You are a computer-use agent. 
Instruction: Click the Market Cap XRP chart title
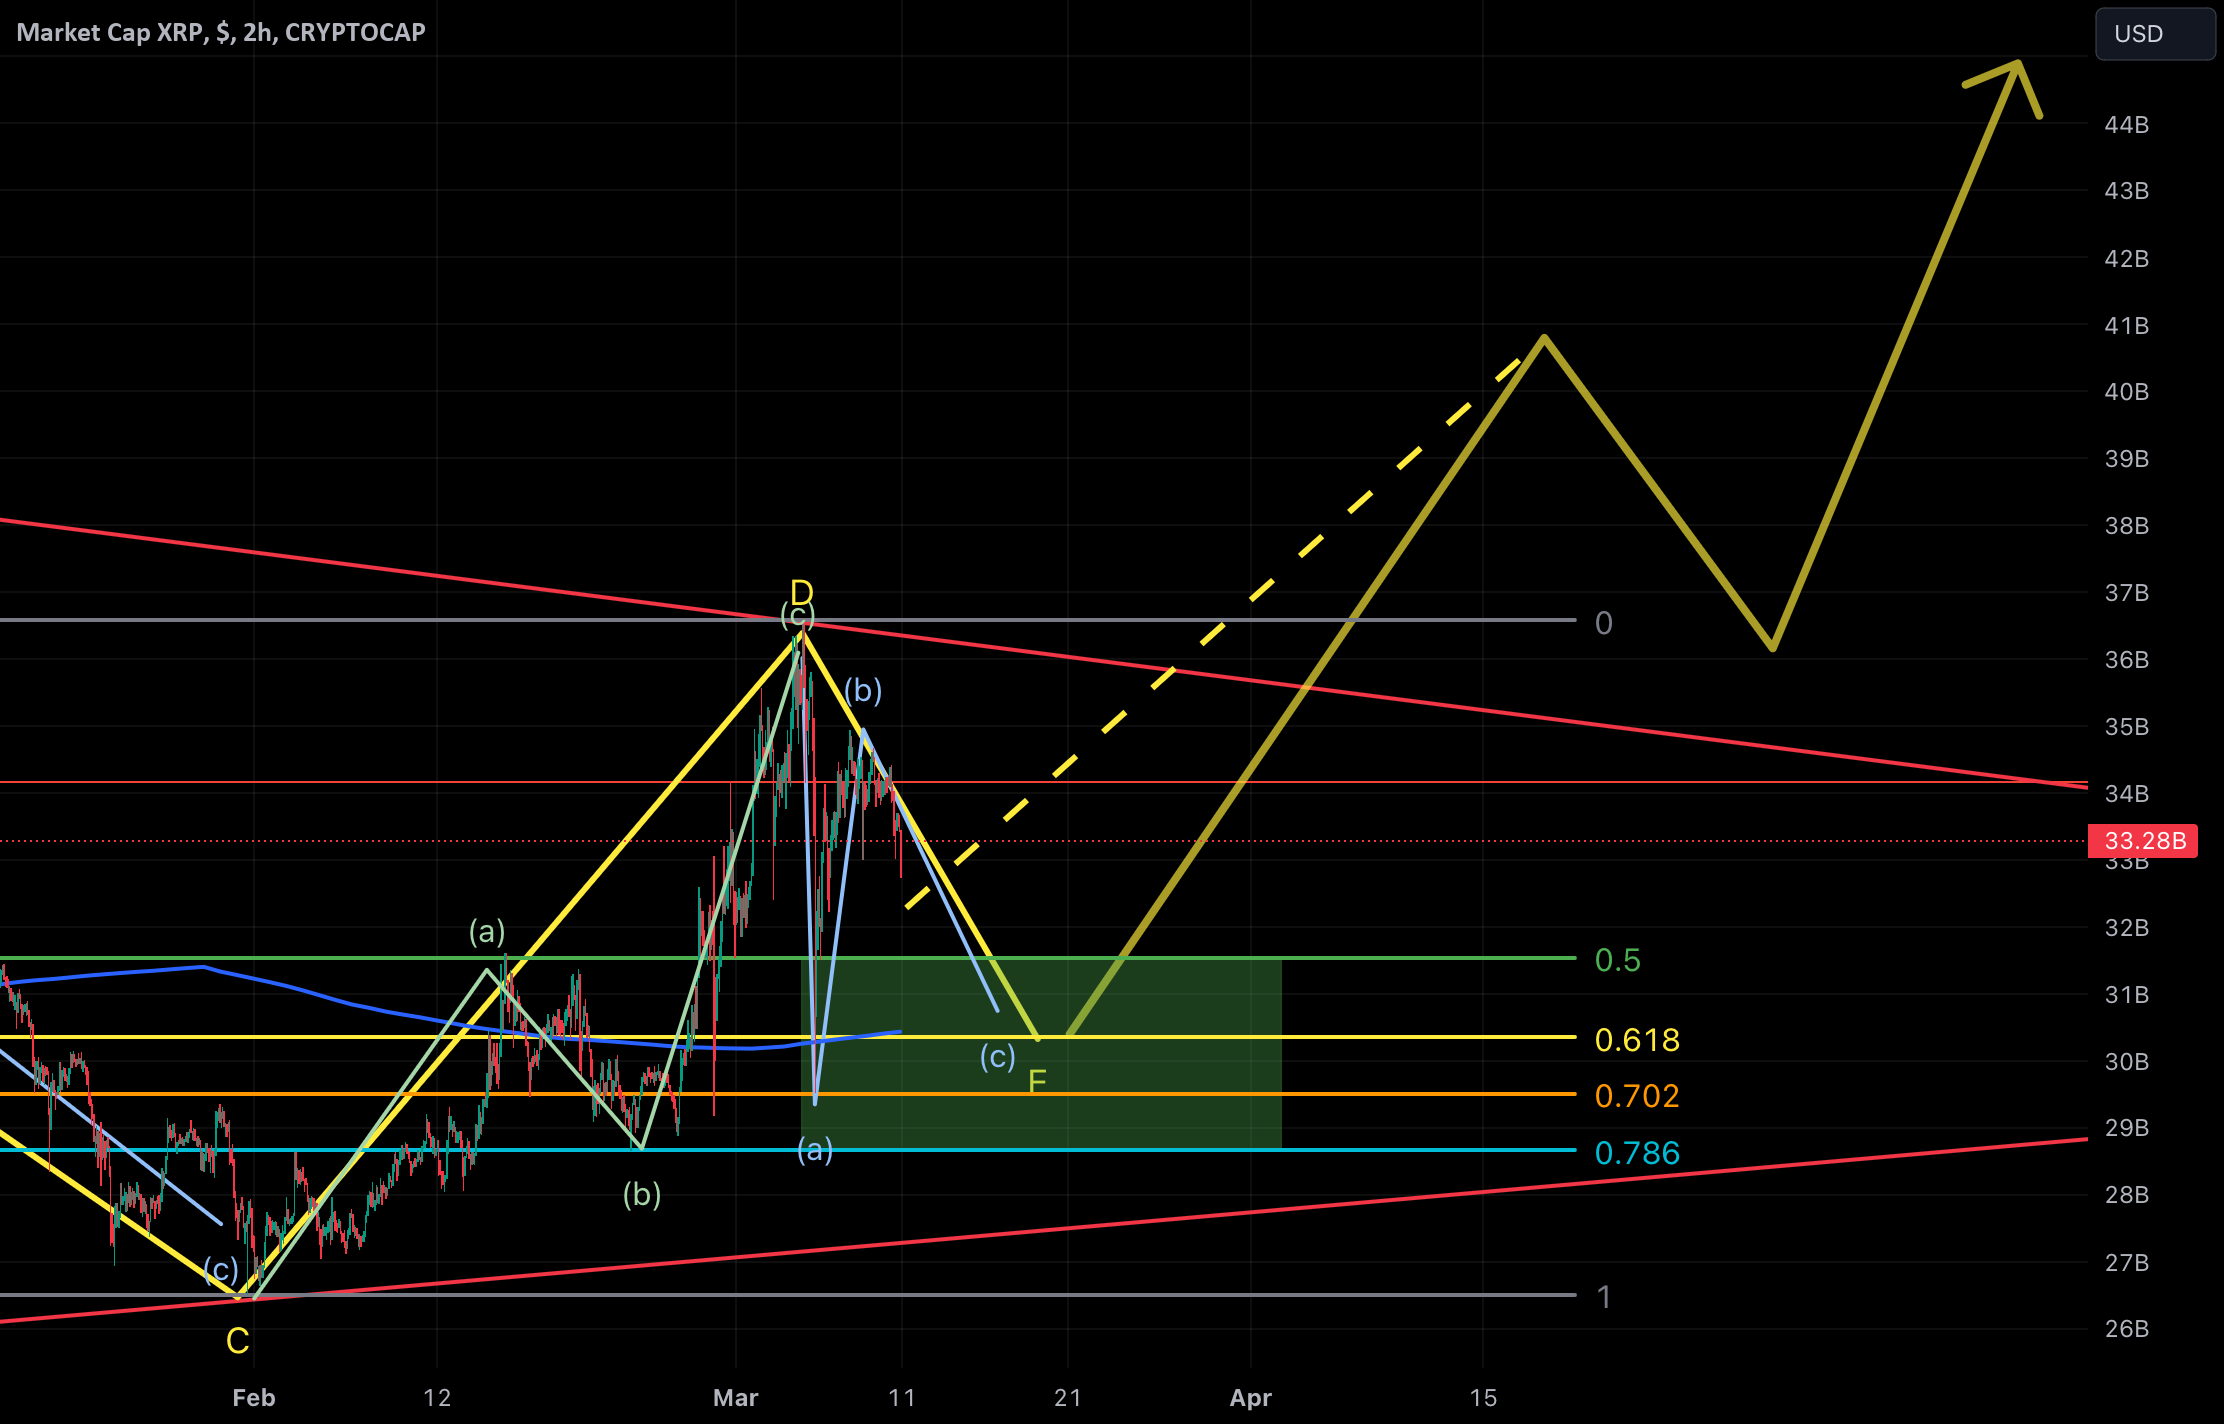tap(221, 32)
